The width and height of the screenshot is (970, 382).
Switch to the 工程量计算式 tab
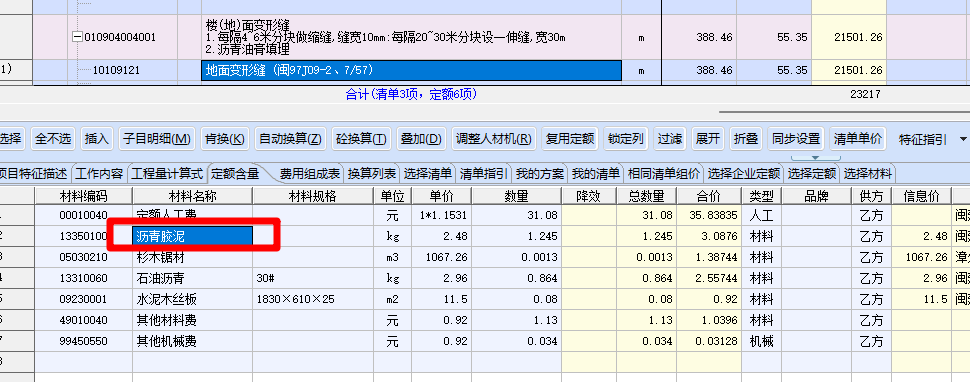[166, 174]
